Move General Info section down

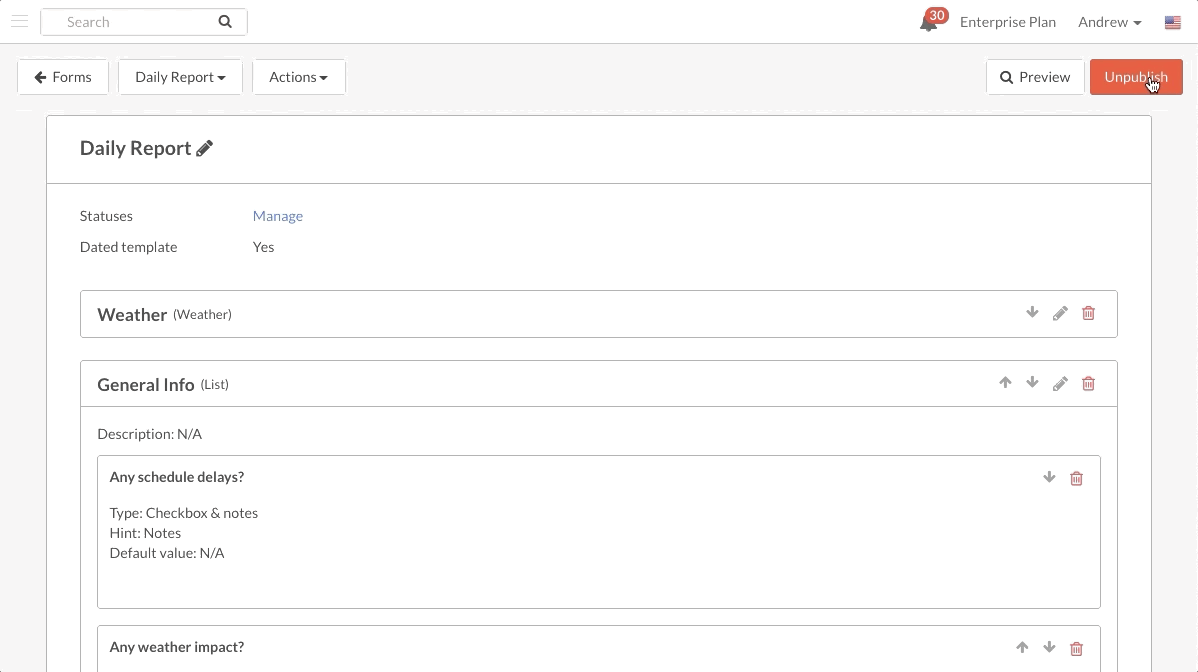tap(1032, 383)
